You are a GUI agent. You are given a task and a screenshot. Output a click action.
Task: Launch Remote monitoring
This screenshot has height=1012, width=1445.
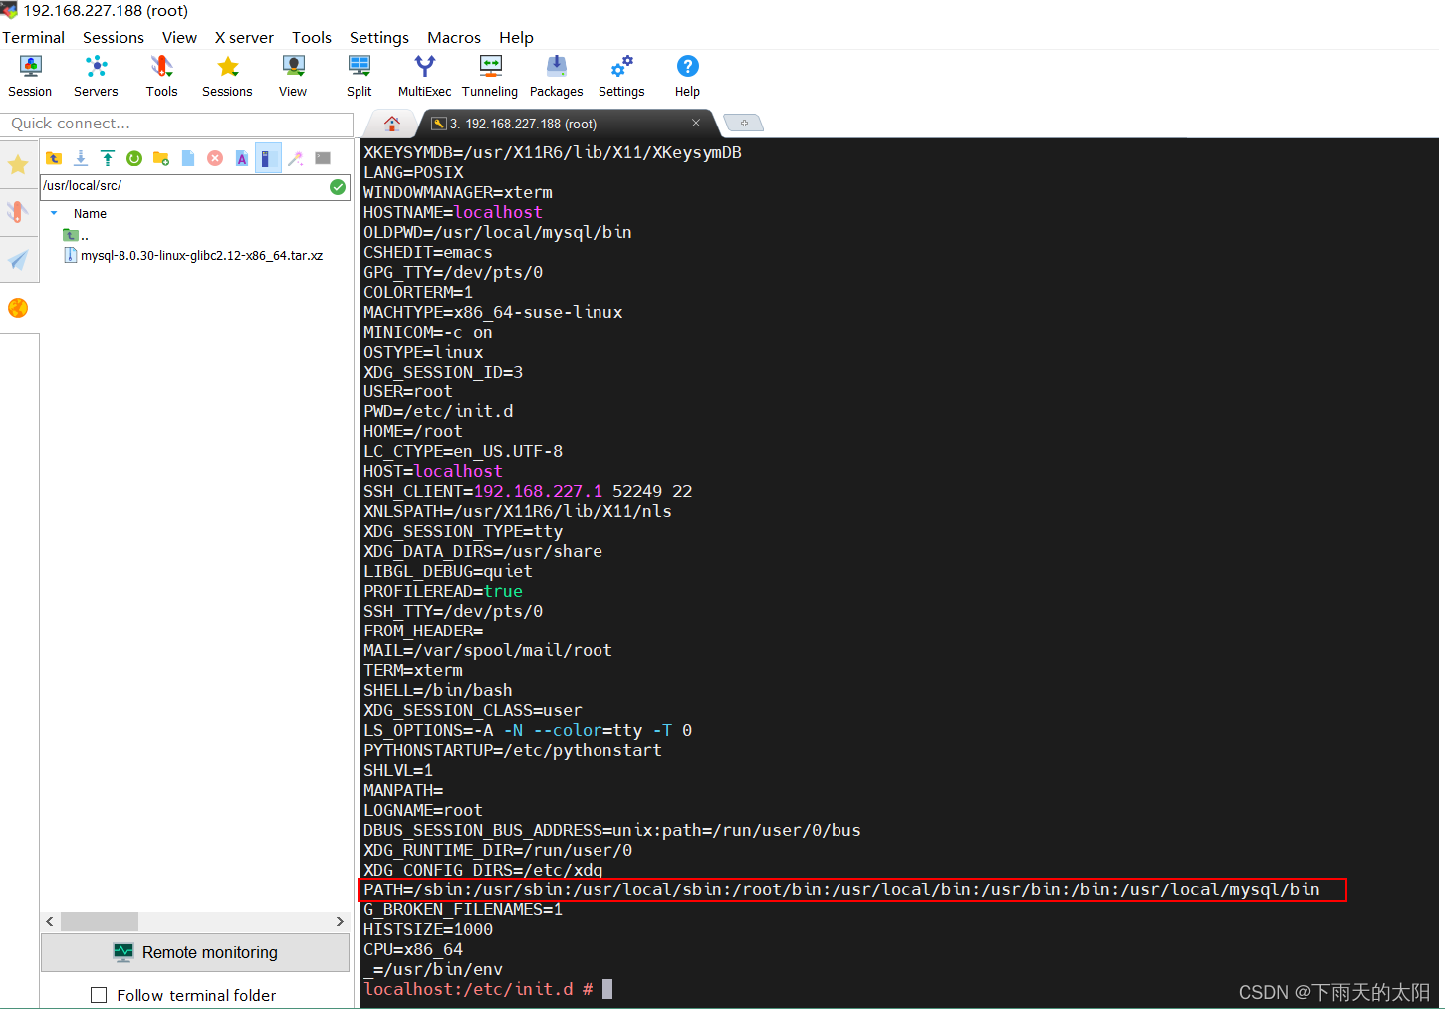point(195,952)
